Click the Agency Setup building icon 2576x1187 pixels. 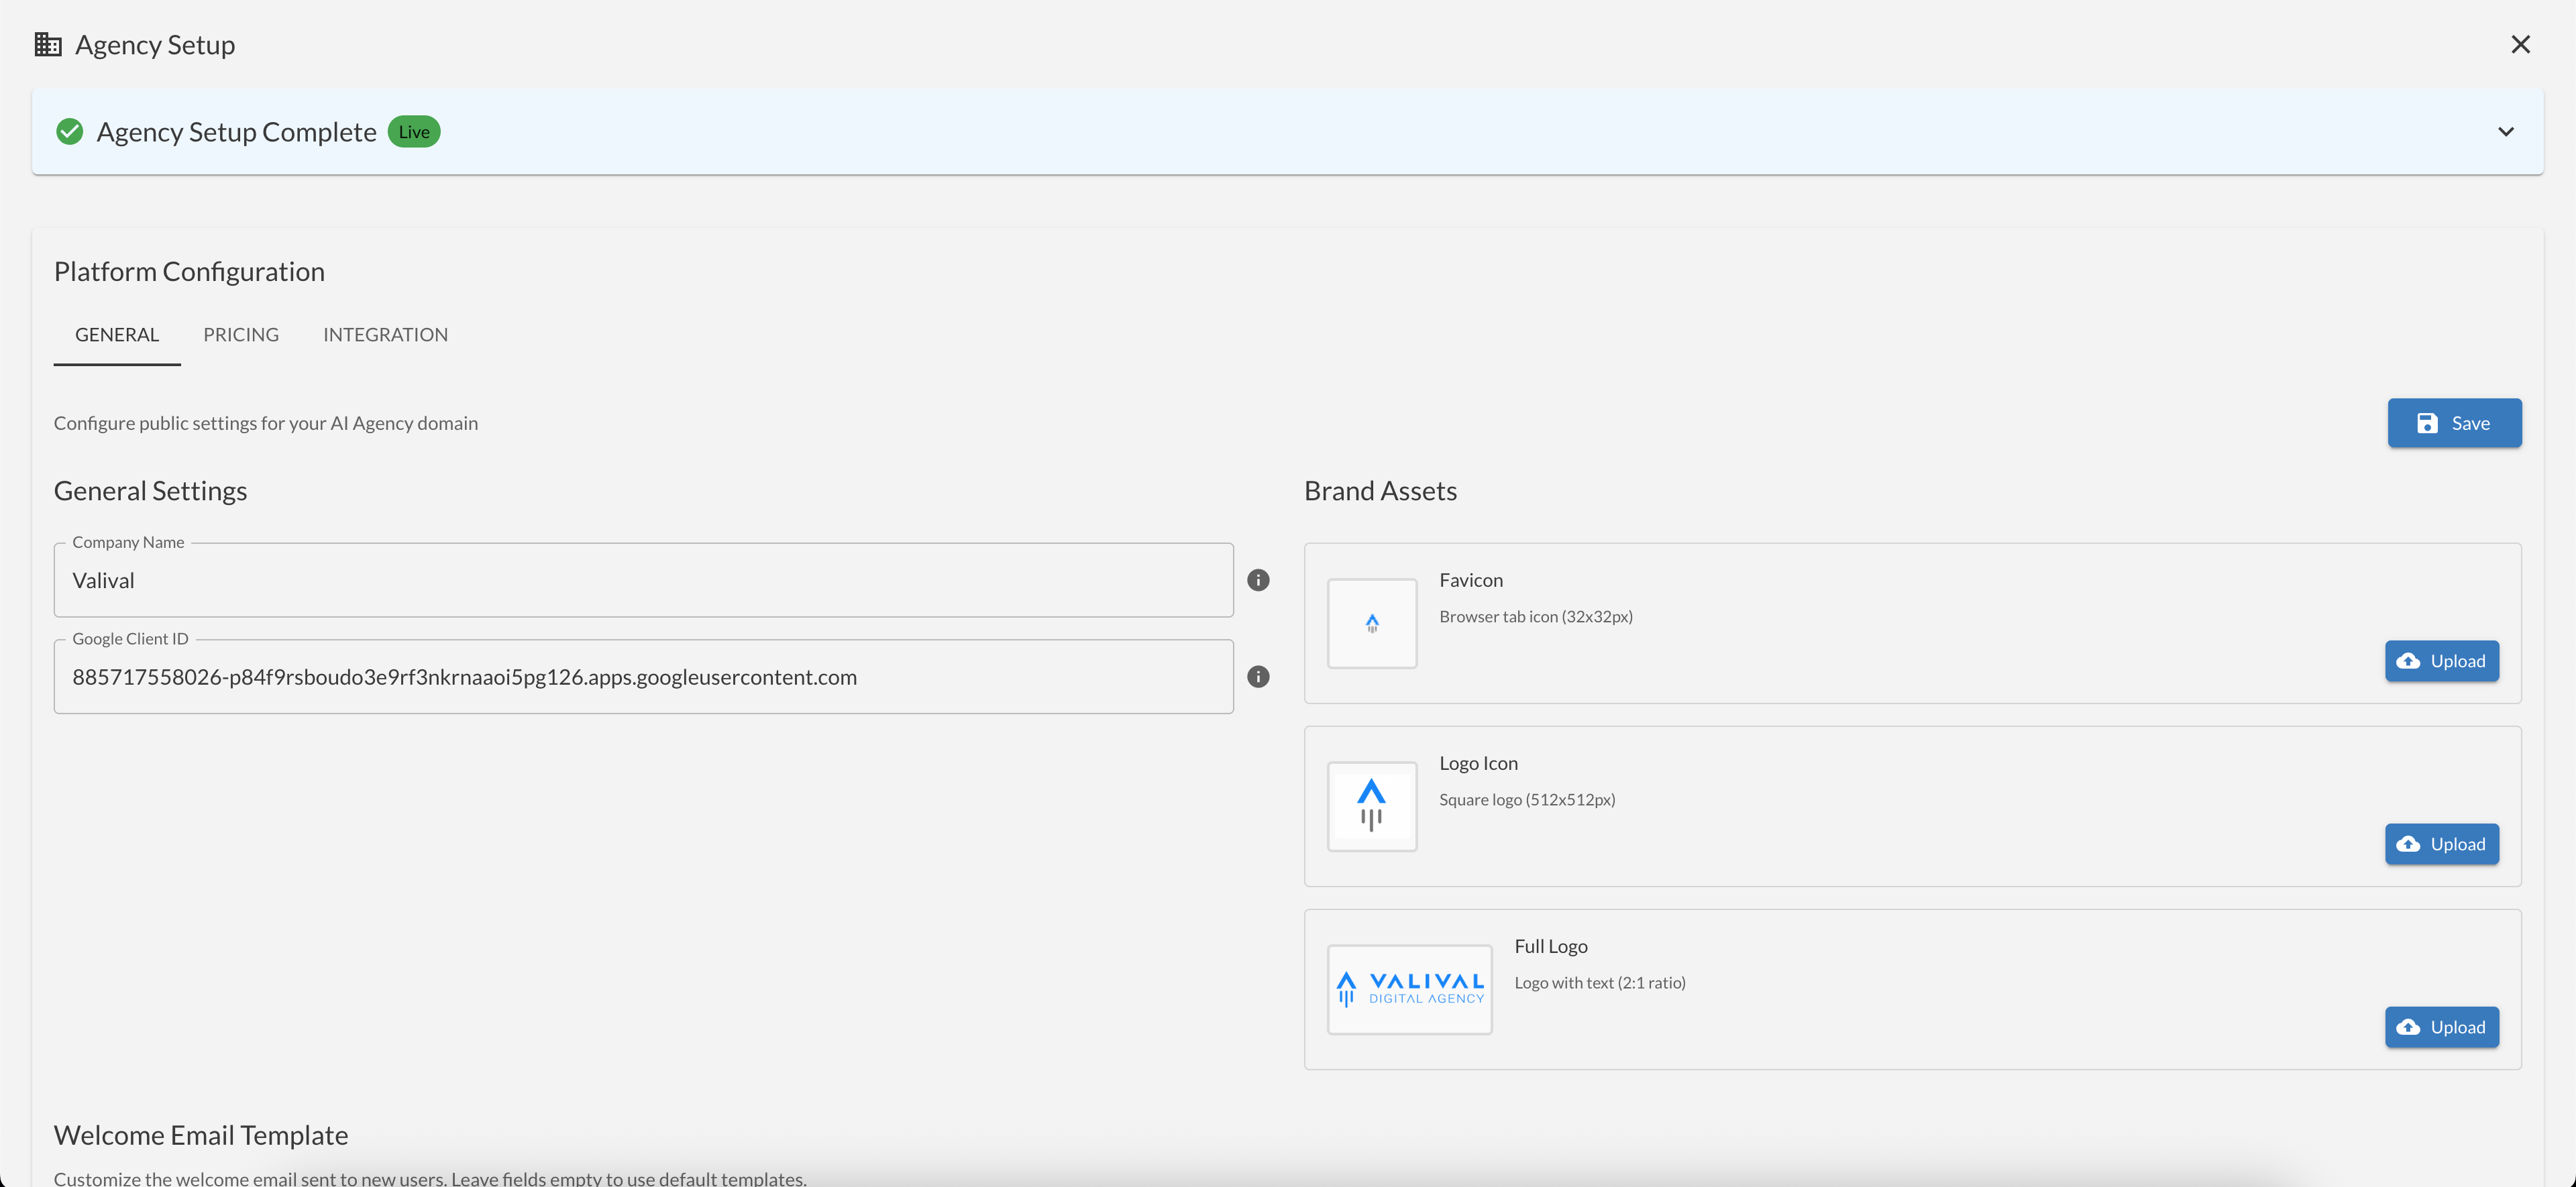pyautogui.click(x=48, y=45)
